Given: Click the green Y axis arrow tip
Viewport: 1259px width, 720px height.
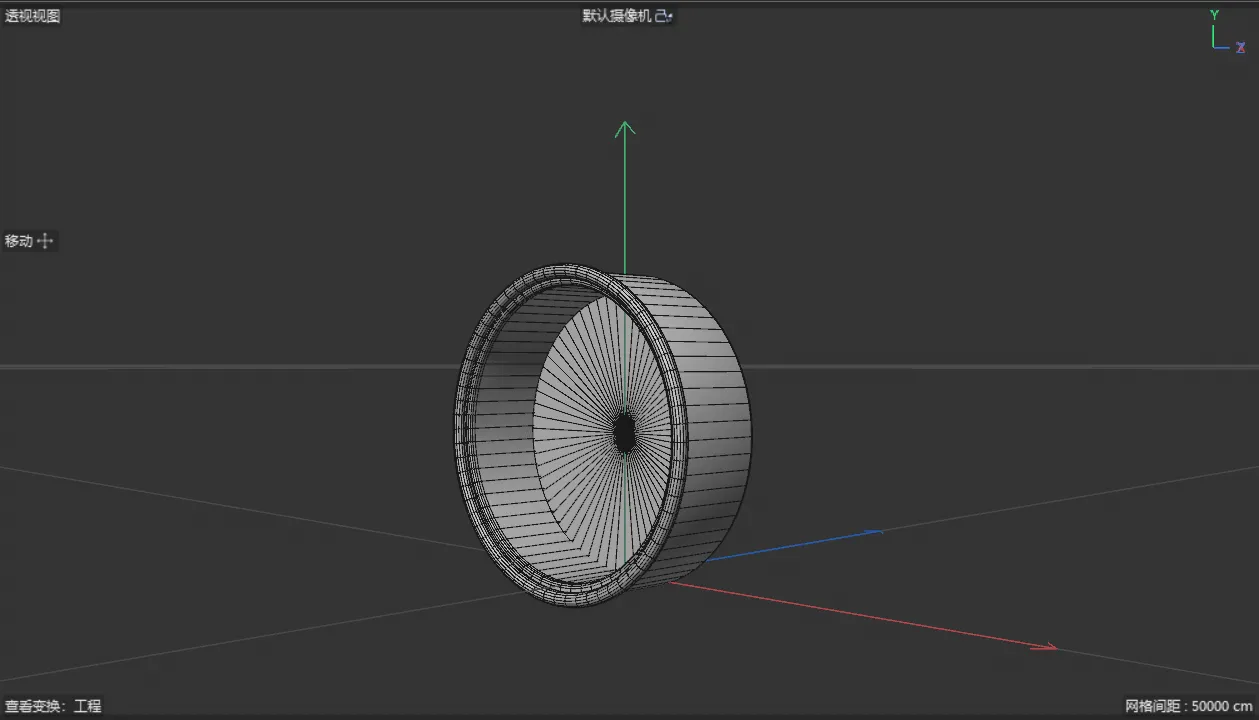Looking at the screenshot, I should click(625, 127).
